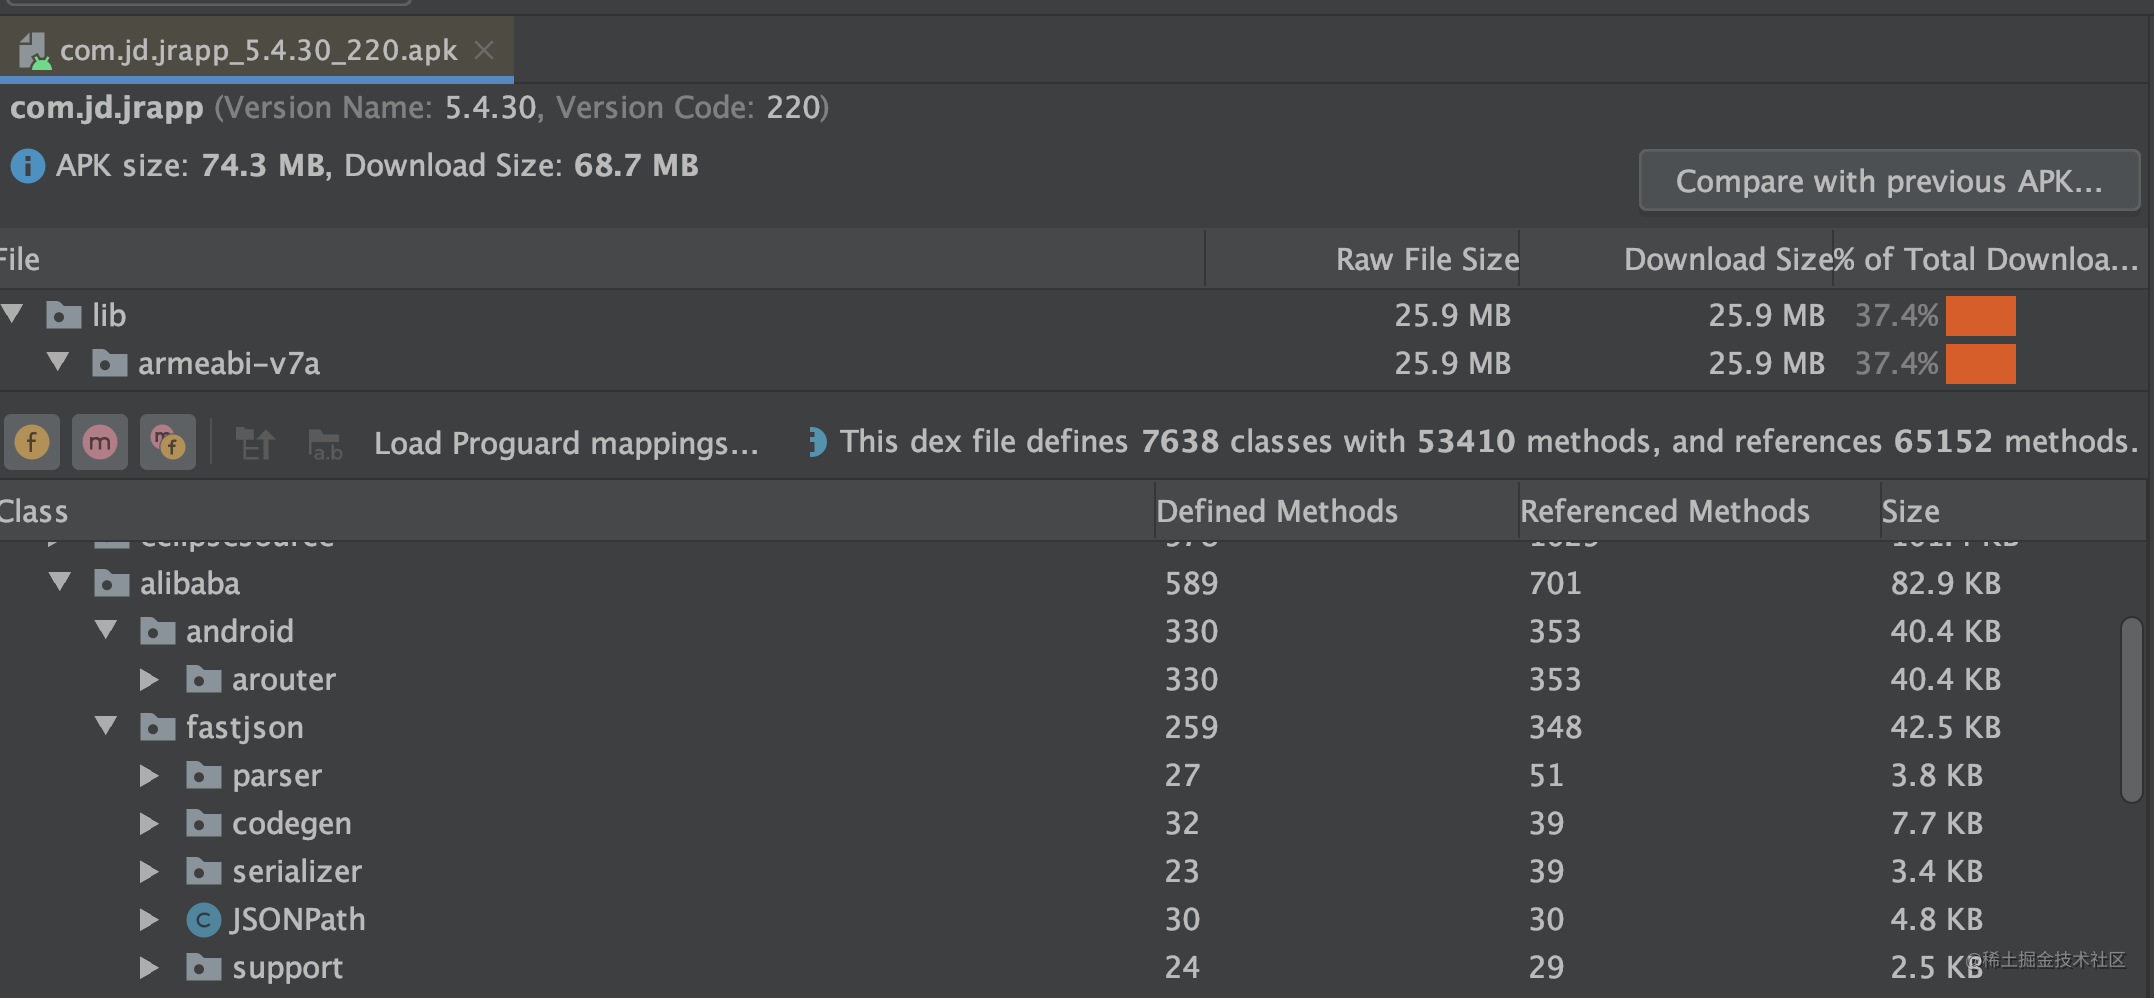Select the com.jd.jrapp_5.4.30_220.apk tab
The height and width of the screenshot is (998, 2154).
[x=257, y=49]
